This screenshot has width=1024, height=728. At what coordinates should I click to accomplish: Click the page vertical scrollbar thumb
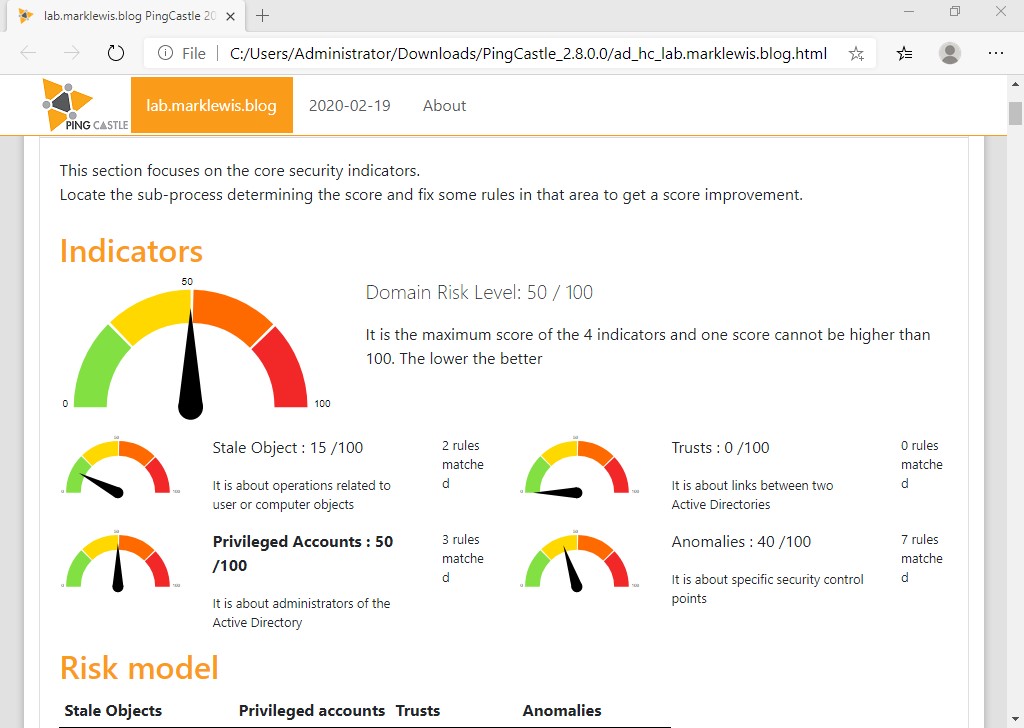pyautogui.click(x=1015, y=113)
